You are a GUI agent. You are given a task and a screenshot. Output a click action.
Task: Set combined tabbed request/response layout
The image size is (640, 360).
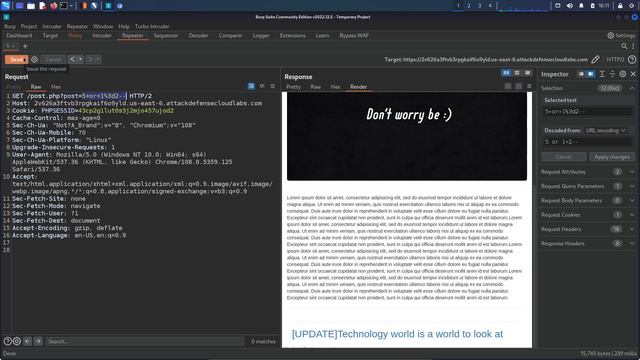[x=527, y=73]
